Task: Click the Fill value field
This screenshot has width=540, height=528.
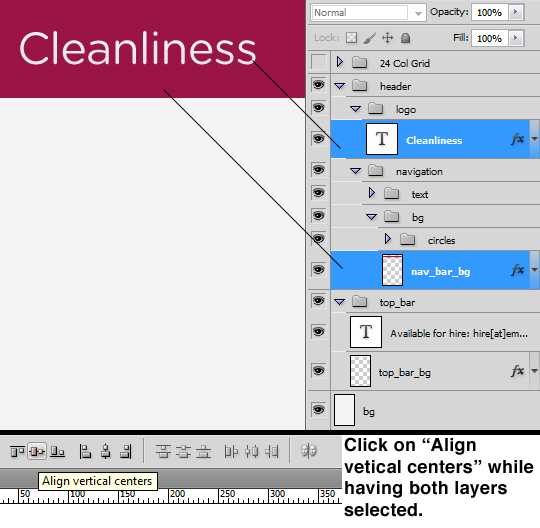Action: tap(489, 38)
